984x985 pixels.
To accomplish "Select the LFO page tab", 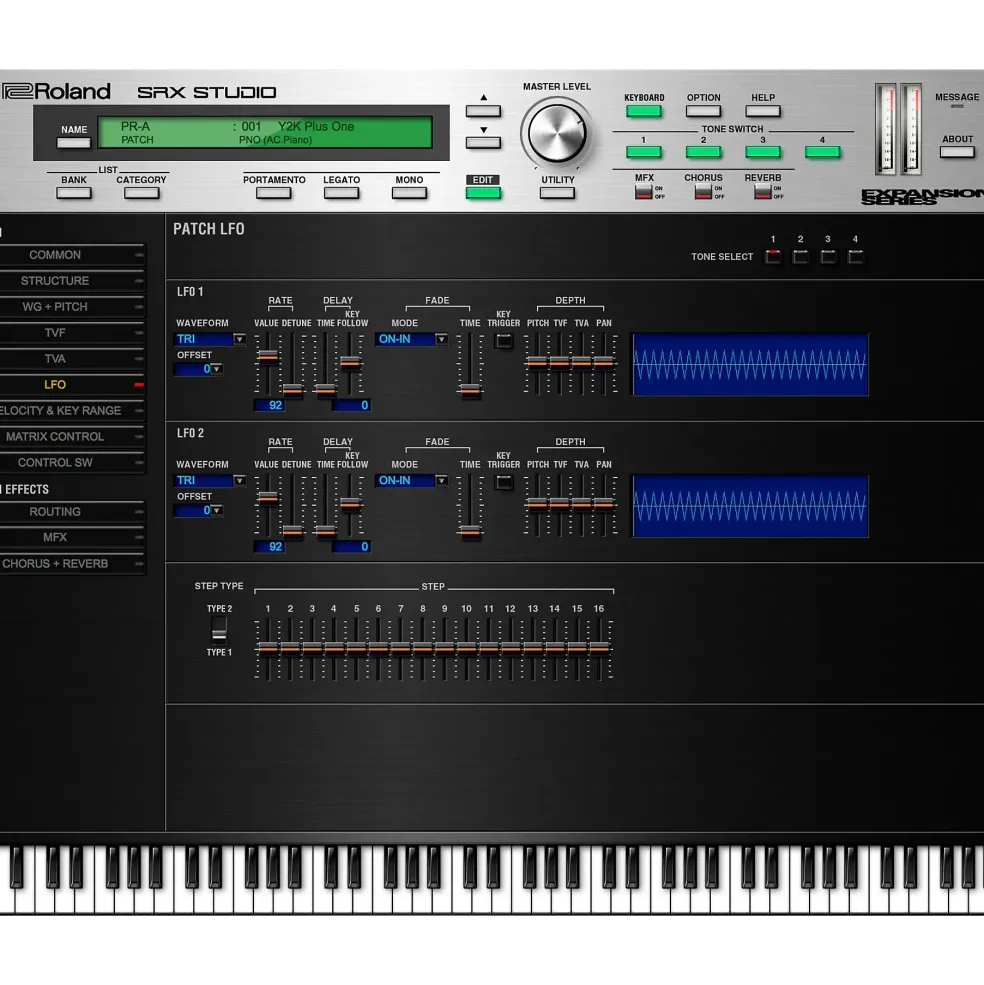I will tap(72, 384).
